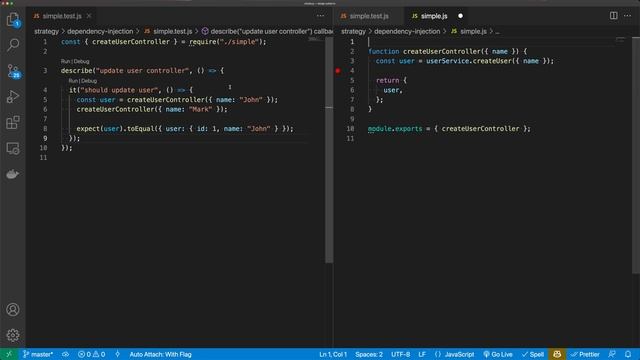This screenshot has height=360, width=640.
Task: Open Remote Explorer in activity bar
Action: coord(13,148)
